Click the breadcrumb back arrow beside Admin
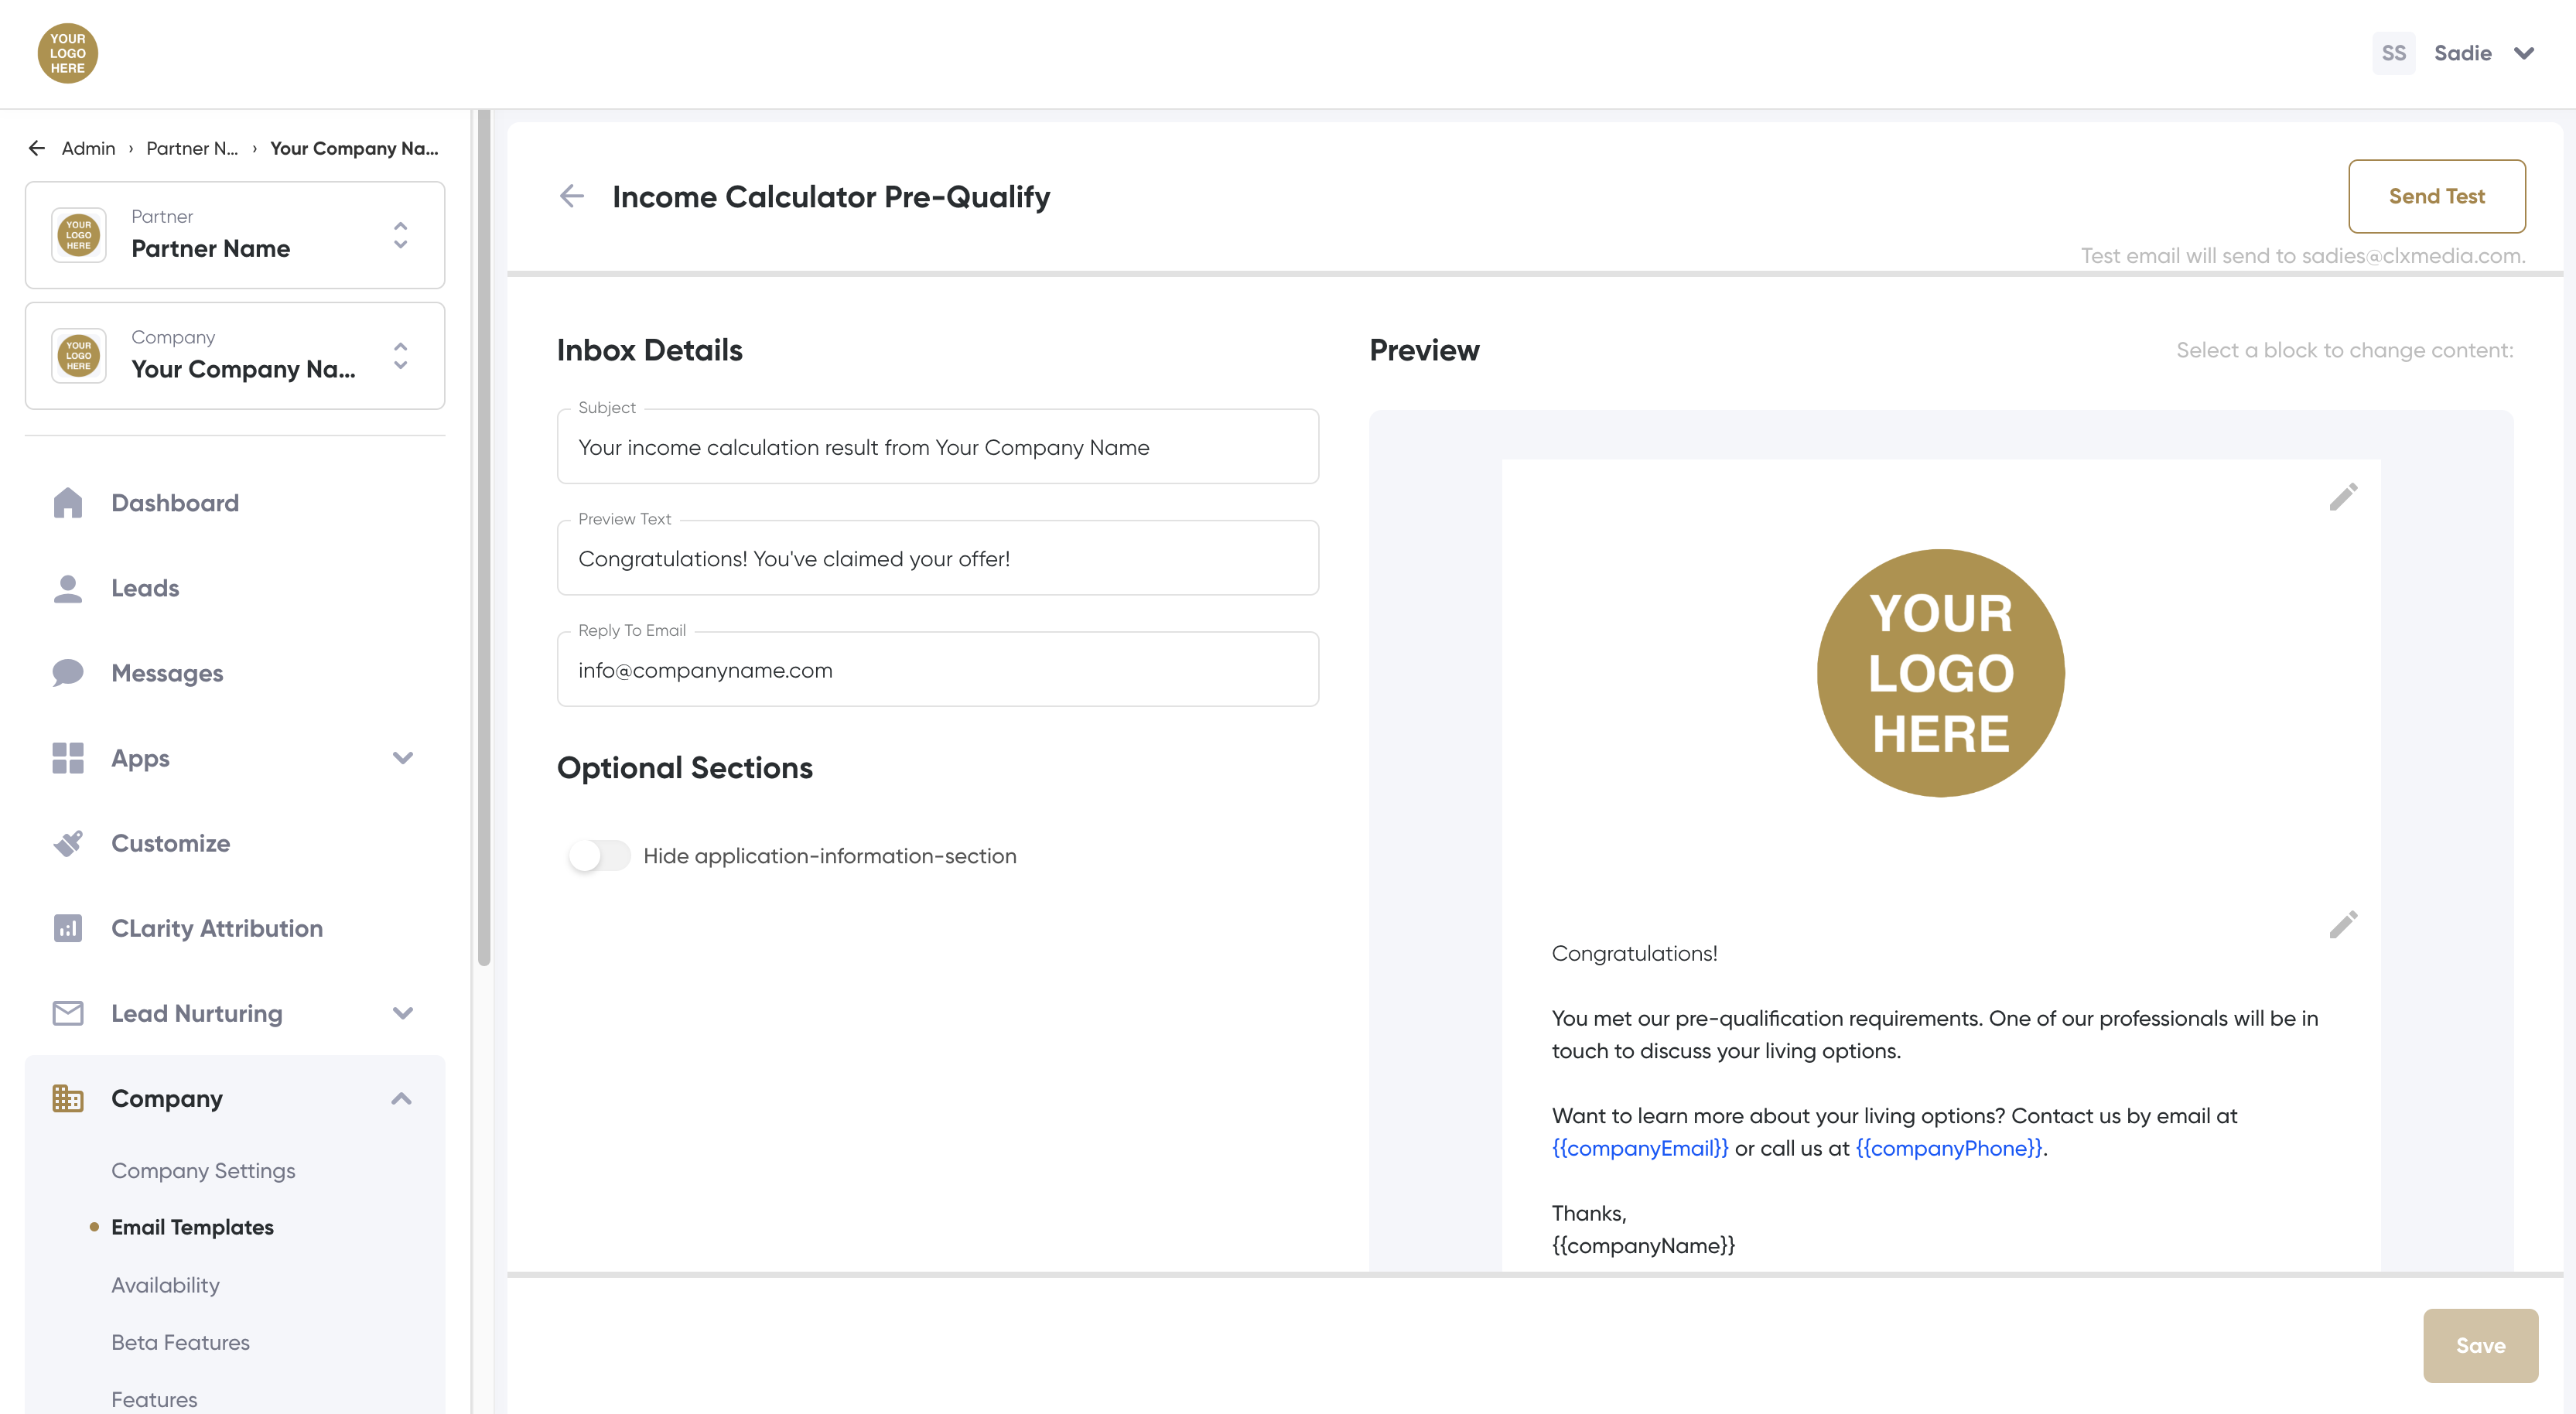Screen dimensions: 2576x1414 tap(37, 148)
